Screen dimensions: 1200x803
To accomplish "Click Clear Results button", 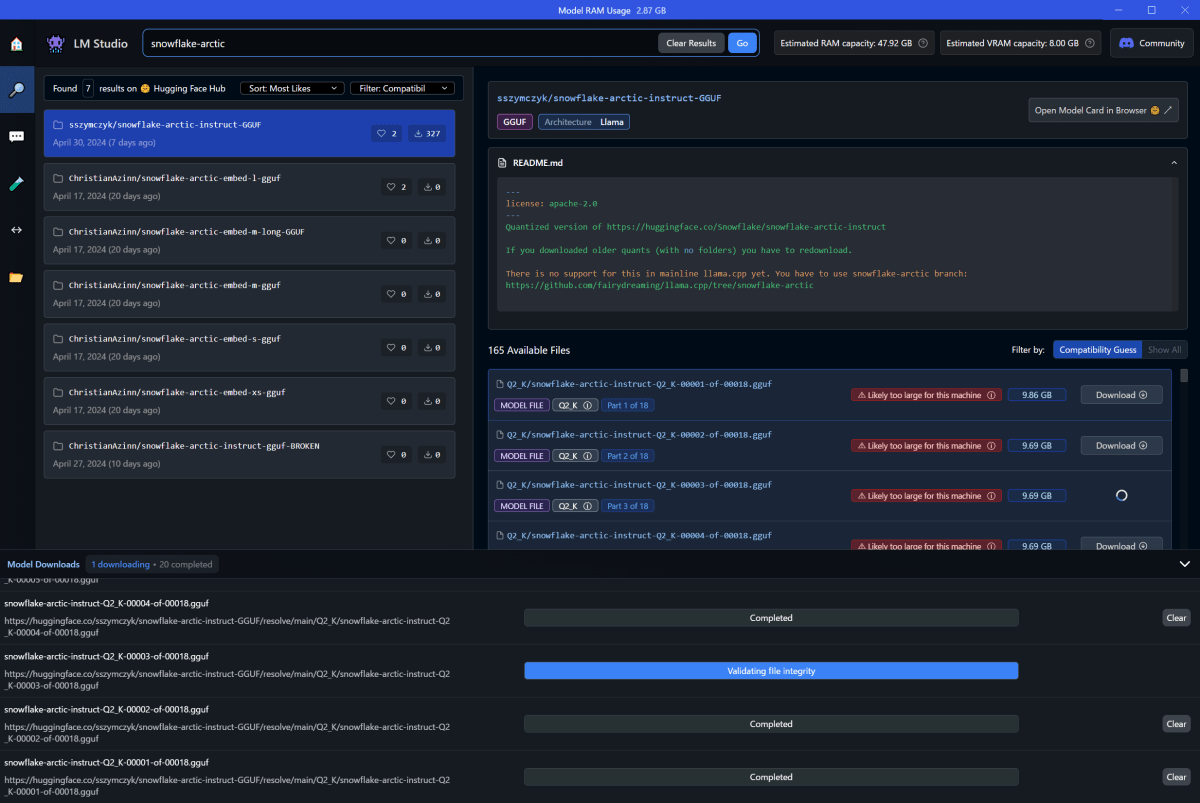I will pyautogui.click(x=691, y=43).
